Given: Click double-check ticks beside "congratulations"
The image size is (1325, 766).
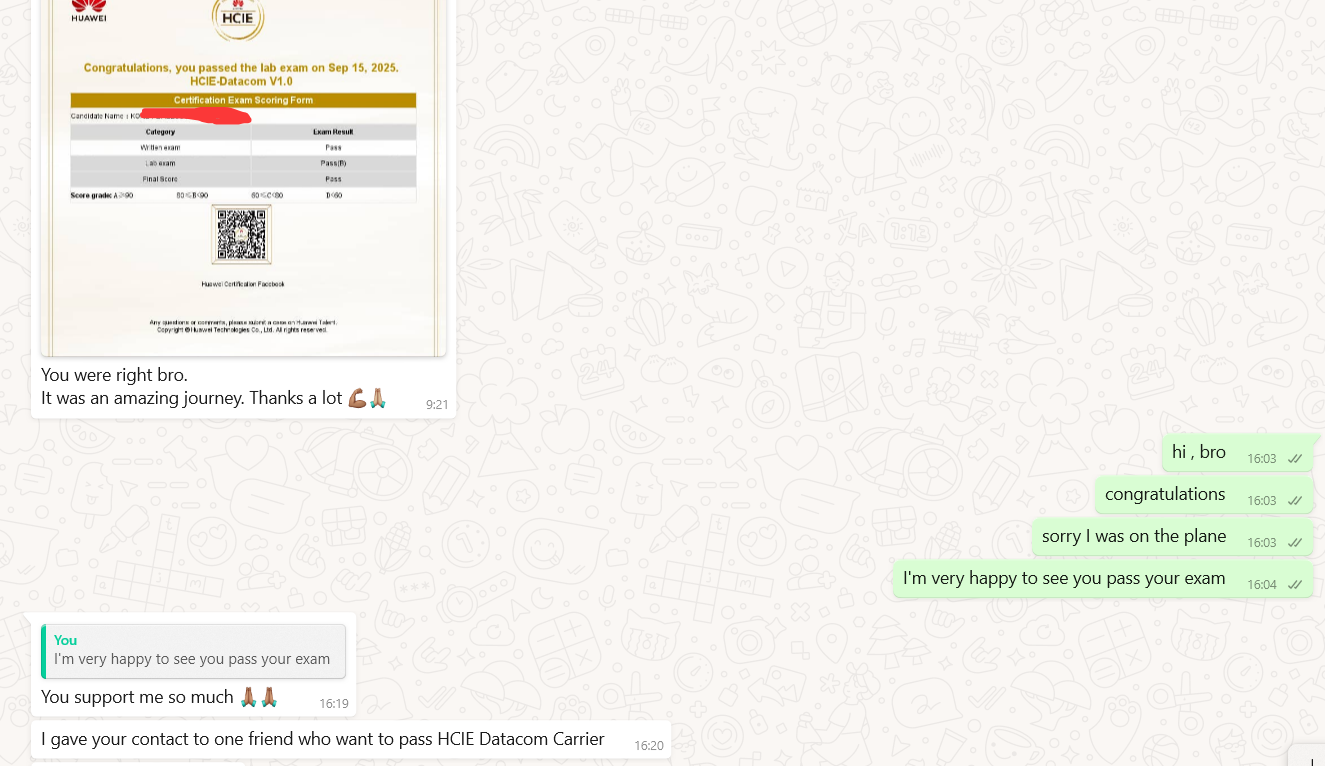Looking at the screenshot, I should tap(1294, 501).
